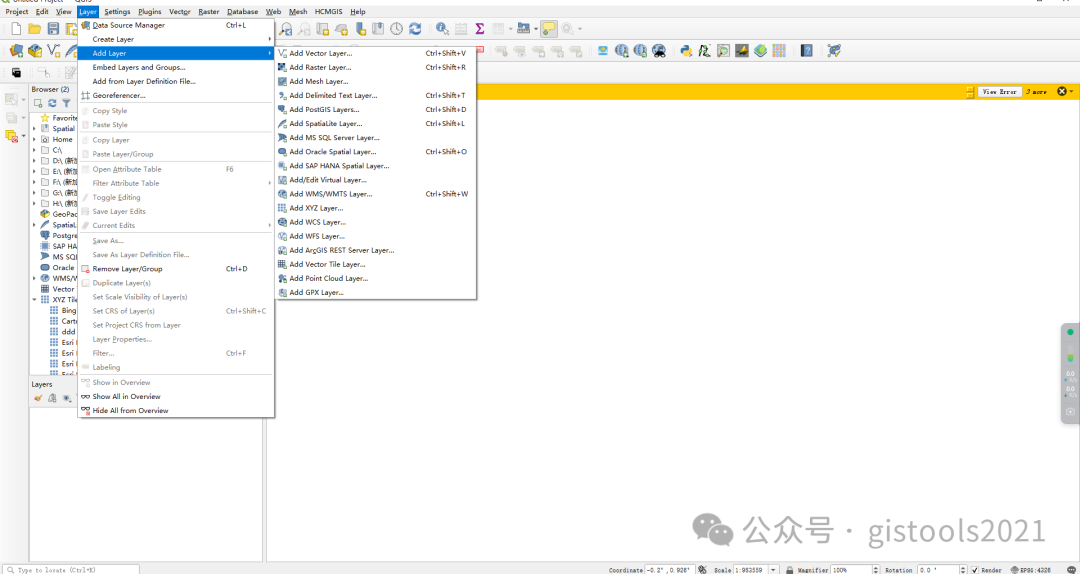Viewport: 1080px width, 574px height.
Task: Expand the D:\ drive tree item
Action: [x=34, y=161]
